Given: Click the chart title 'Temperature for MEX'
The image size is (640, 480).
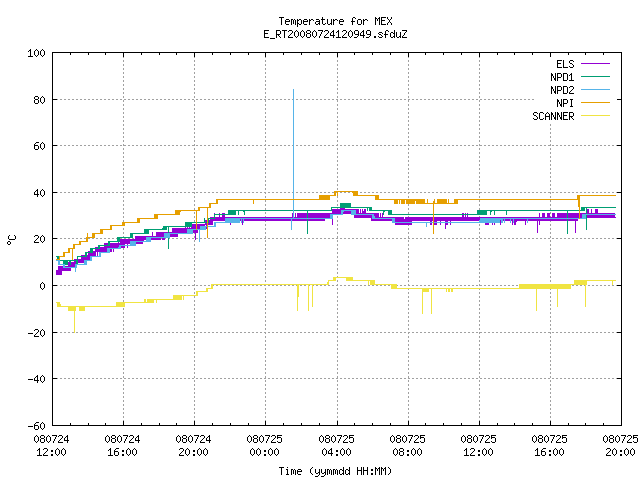Looking at the screenshot, I should 335,21.
